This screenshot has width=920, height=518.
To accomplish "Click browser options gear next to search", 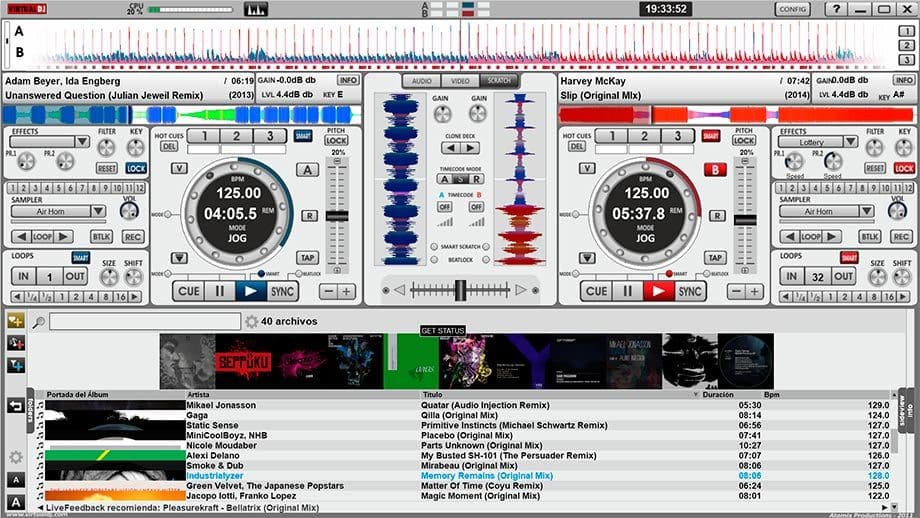I will tap(251, 321).
